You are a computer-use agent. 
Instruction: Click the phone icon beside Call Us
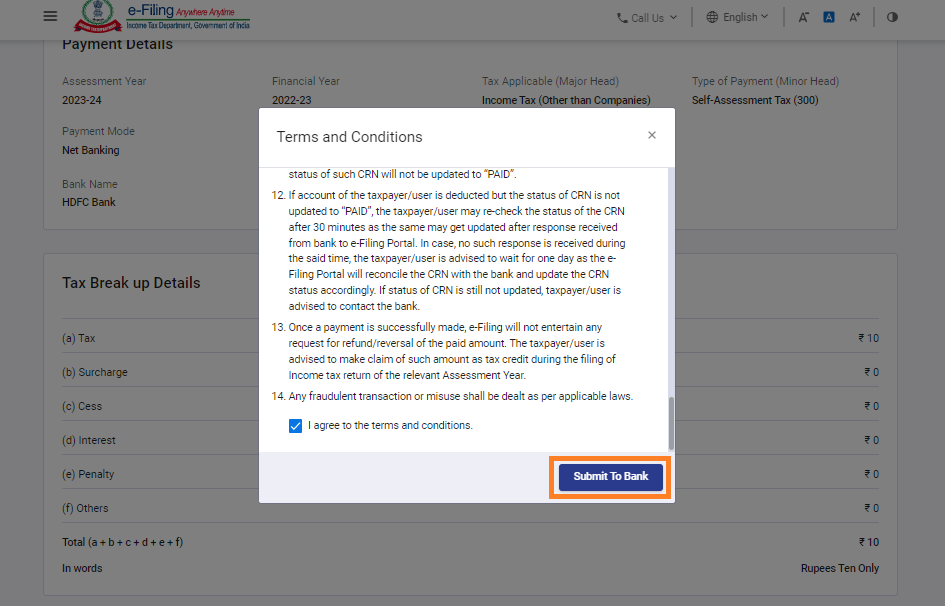622,18
